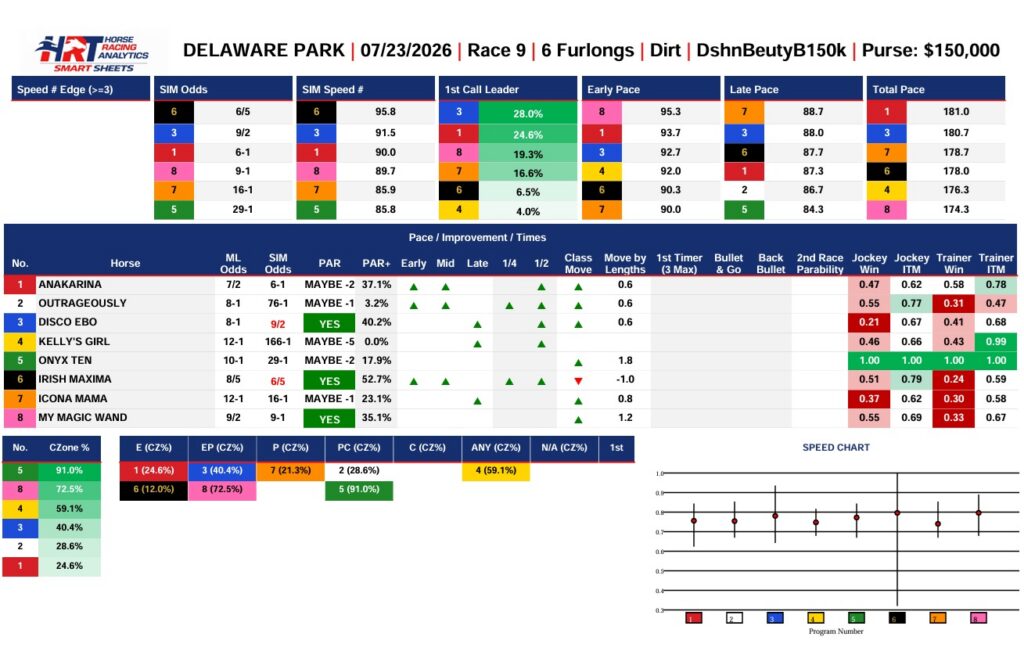Click MY MAGIC WAND's Class Move triangle
The height and width of the screenshot is (651, 1024).
pyautogui.click(x=578, y=420)
